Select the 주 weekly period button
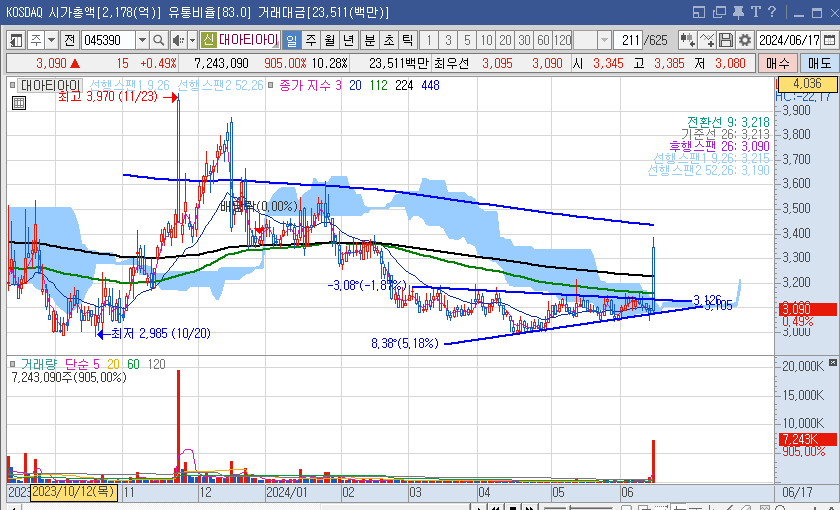 311,40
